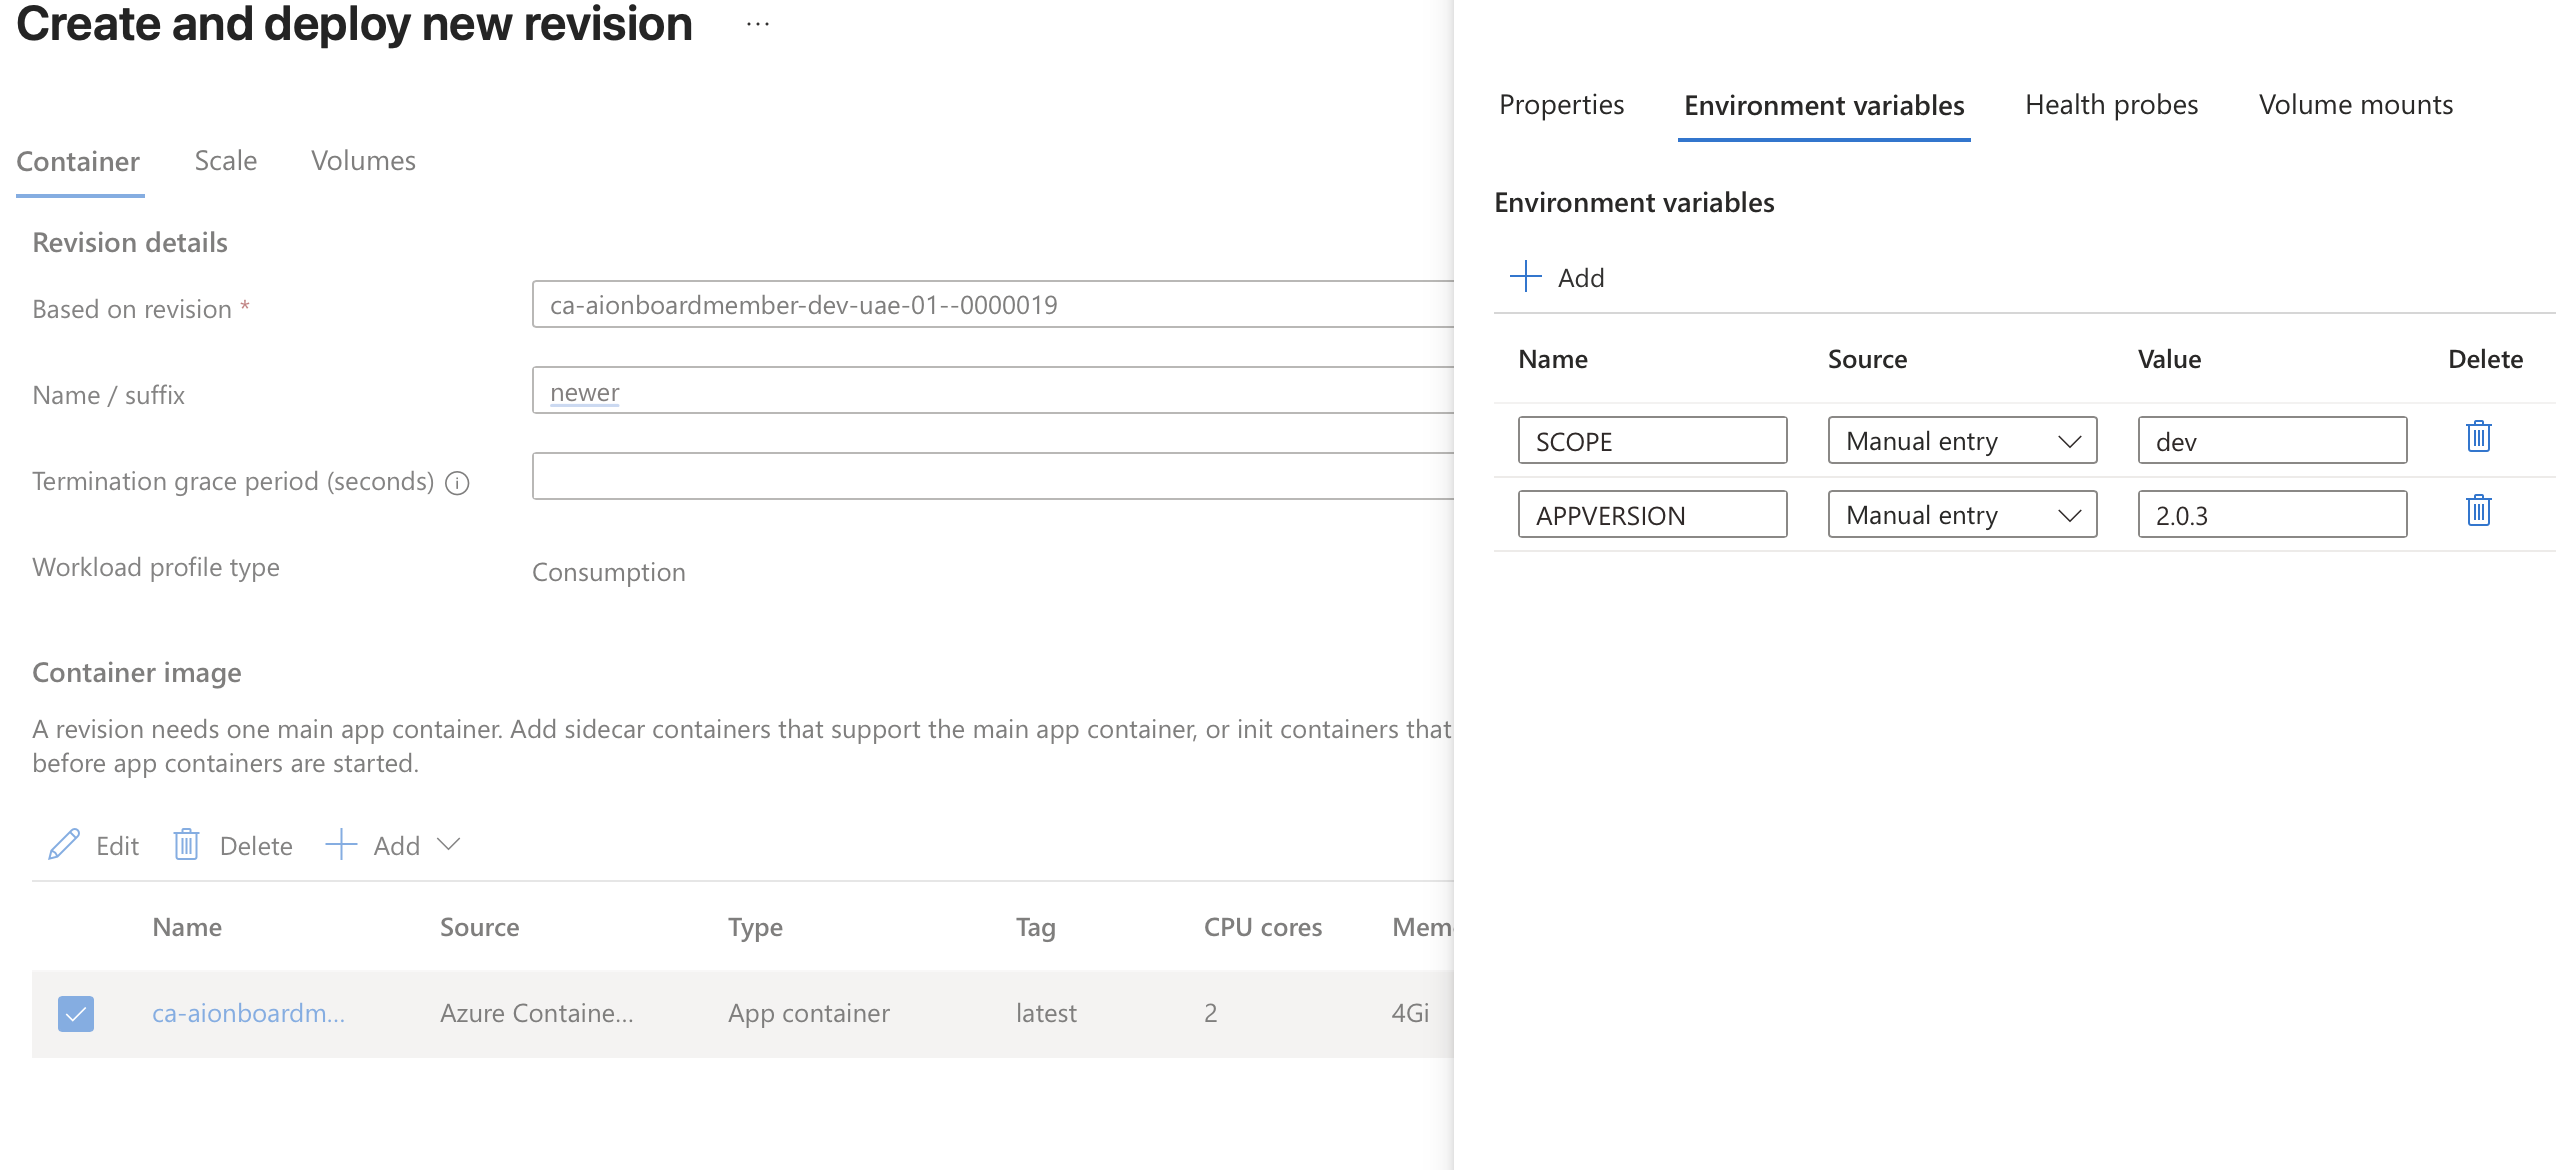Viewport: 2556px width, 1170px height.
Task: Open Source dropdown for SCOPE variable
Action: tap(1962, 441)
